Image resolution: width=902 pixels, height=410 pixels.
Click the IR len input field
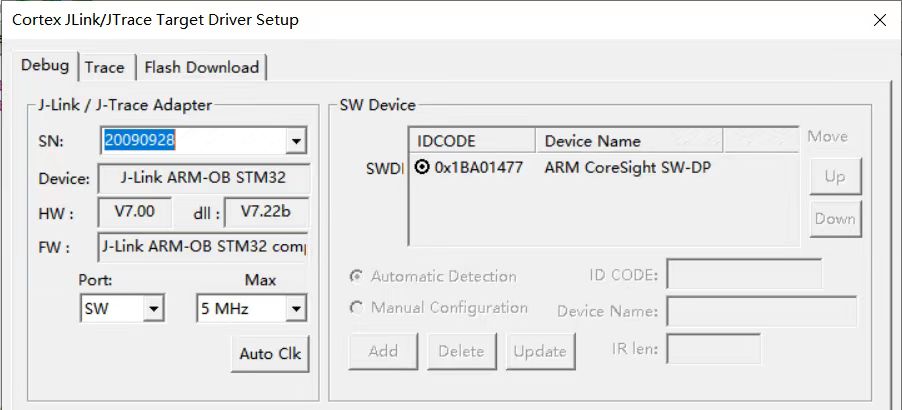pyautogui.click(x=713, y=349)
